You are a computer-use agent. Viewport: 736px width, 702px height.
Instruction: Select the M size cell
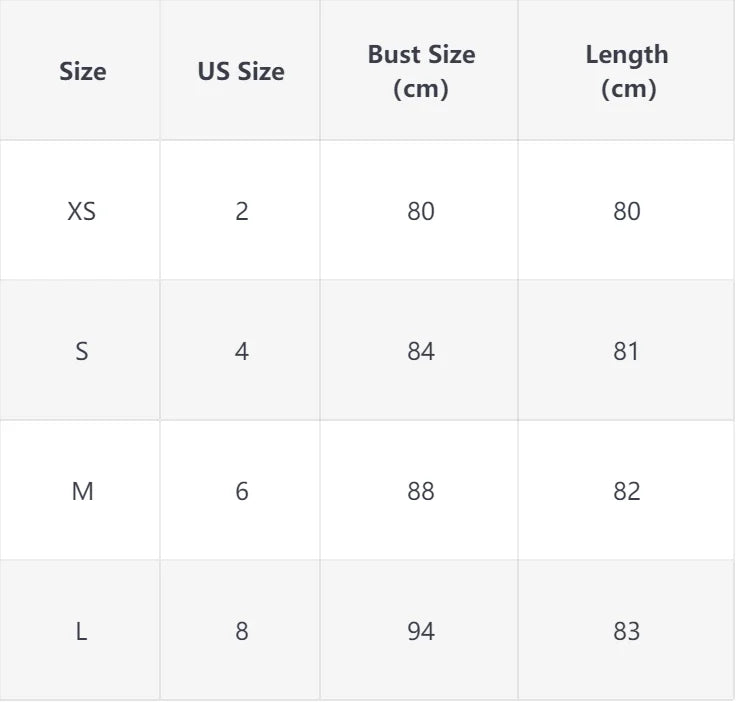coord(82,491)
